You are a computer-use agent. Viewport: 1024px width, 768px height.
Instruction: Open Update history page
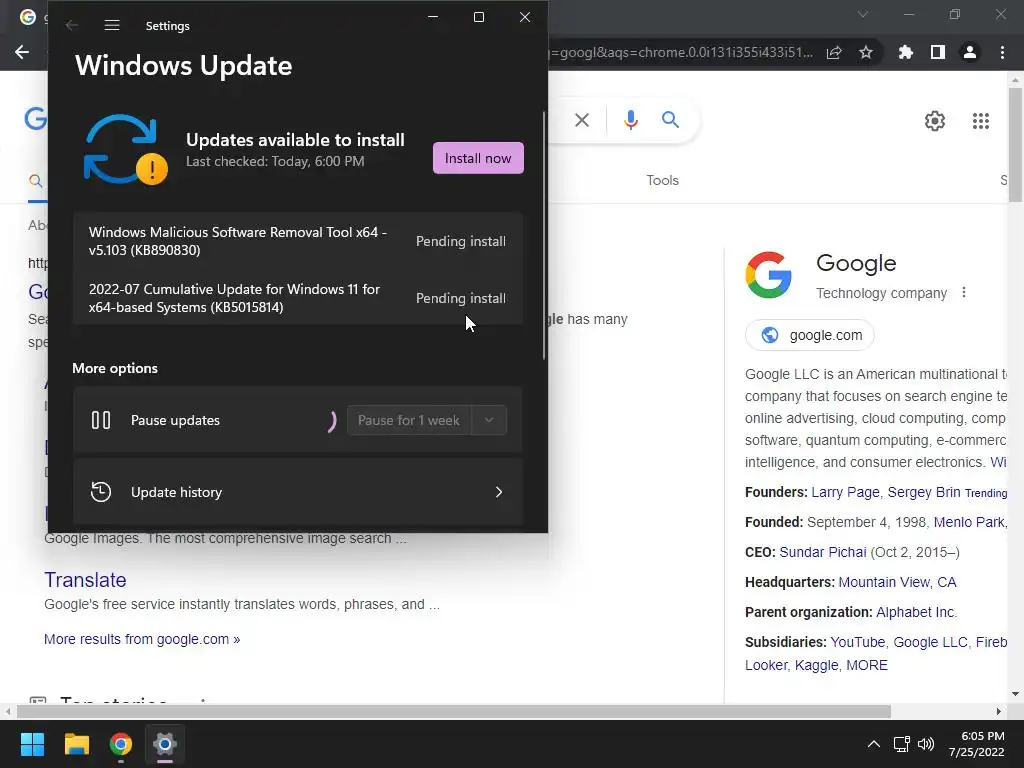pyautogui.click(x=298, y=492)
